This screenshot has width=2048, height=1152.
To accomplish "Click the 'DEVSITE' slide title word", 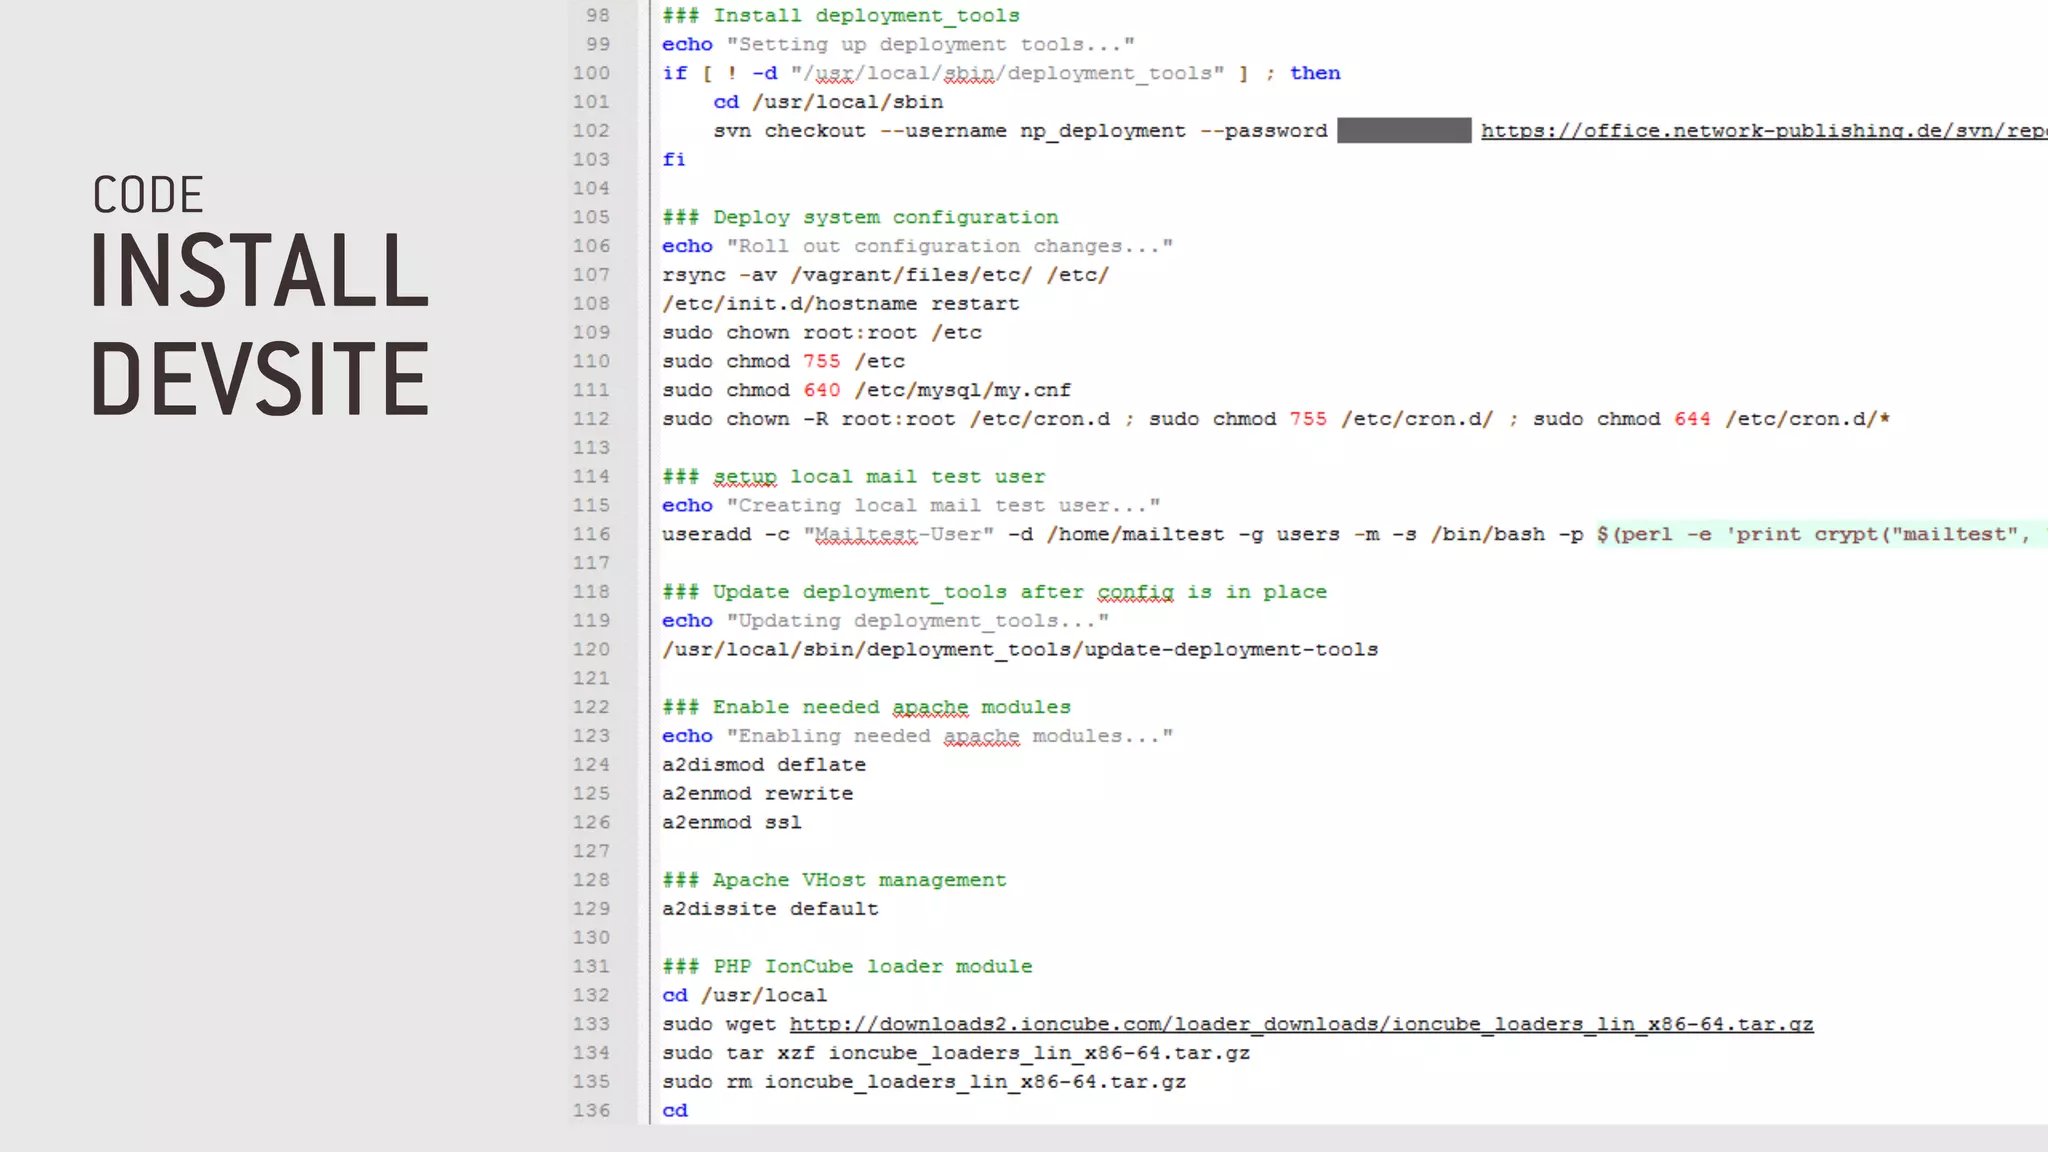I will 260,378.
